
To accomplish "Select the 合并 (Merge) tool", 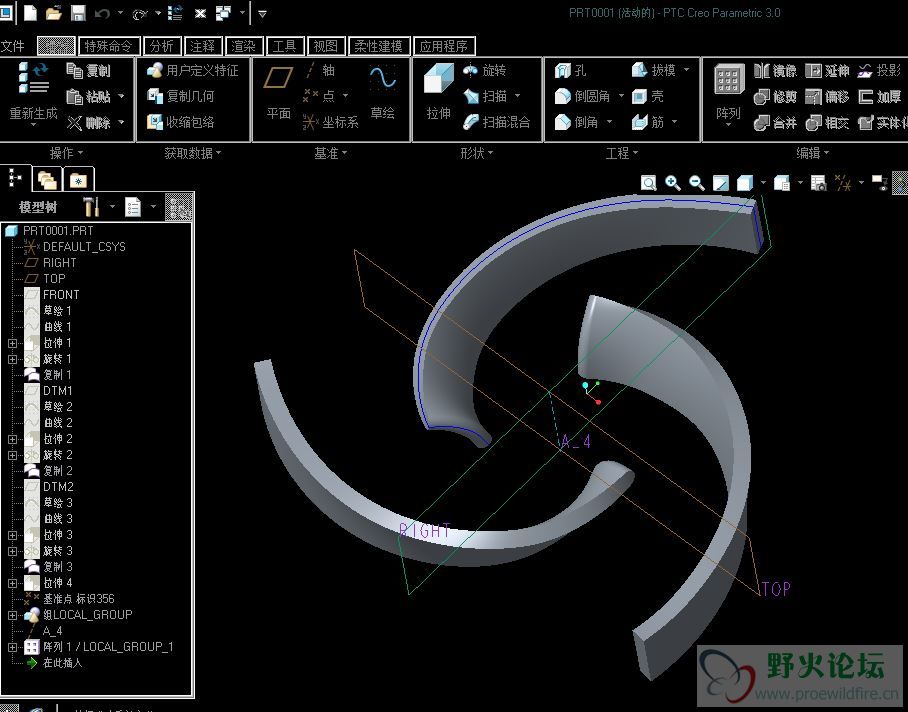I will click(775, 123).
